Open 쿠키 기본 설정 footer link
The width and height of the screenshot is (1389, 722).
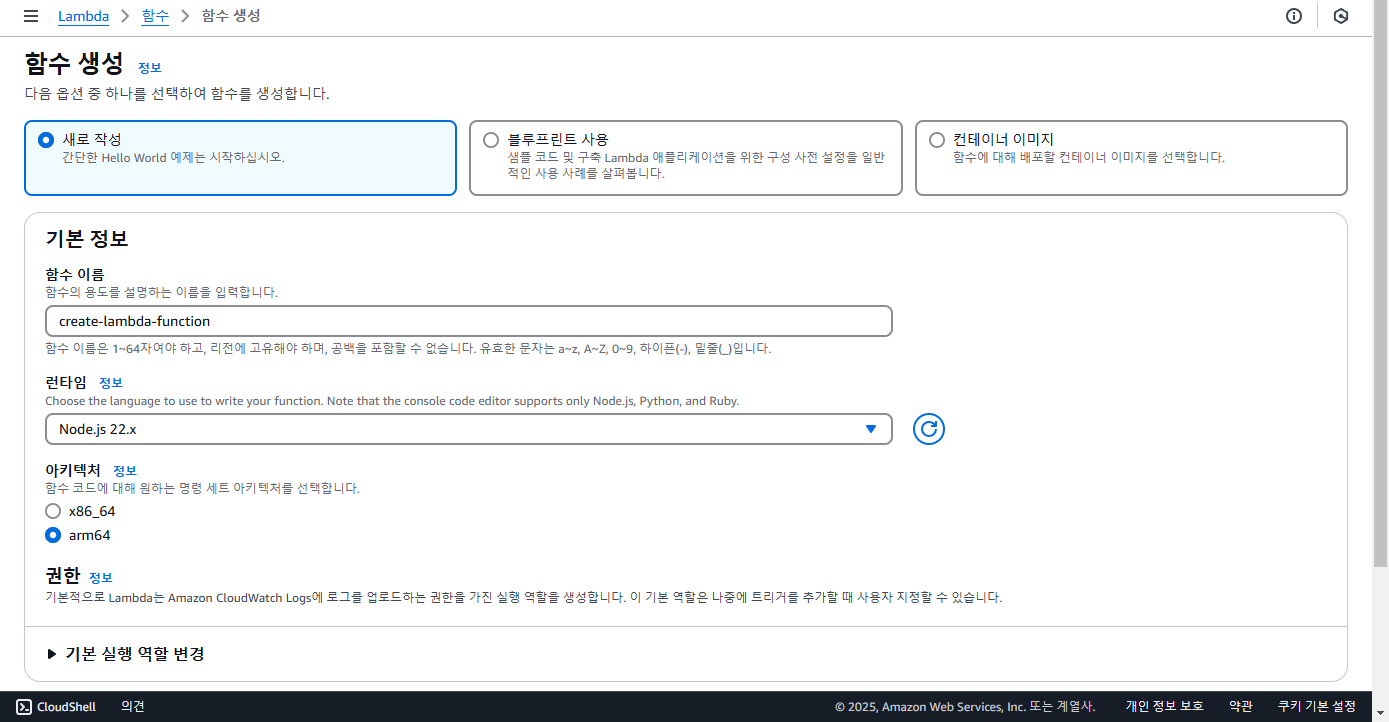click(x=1317, y=706)
